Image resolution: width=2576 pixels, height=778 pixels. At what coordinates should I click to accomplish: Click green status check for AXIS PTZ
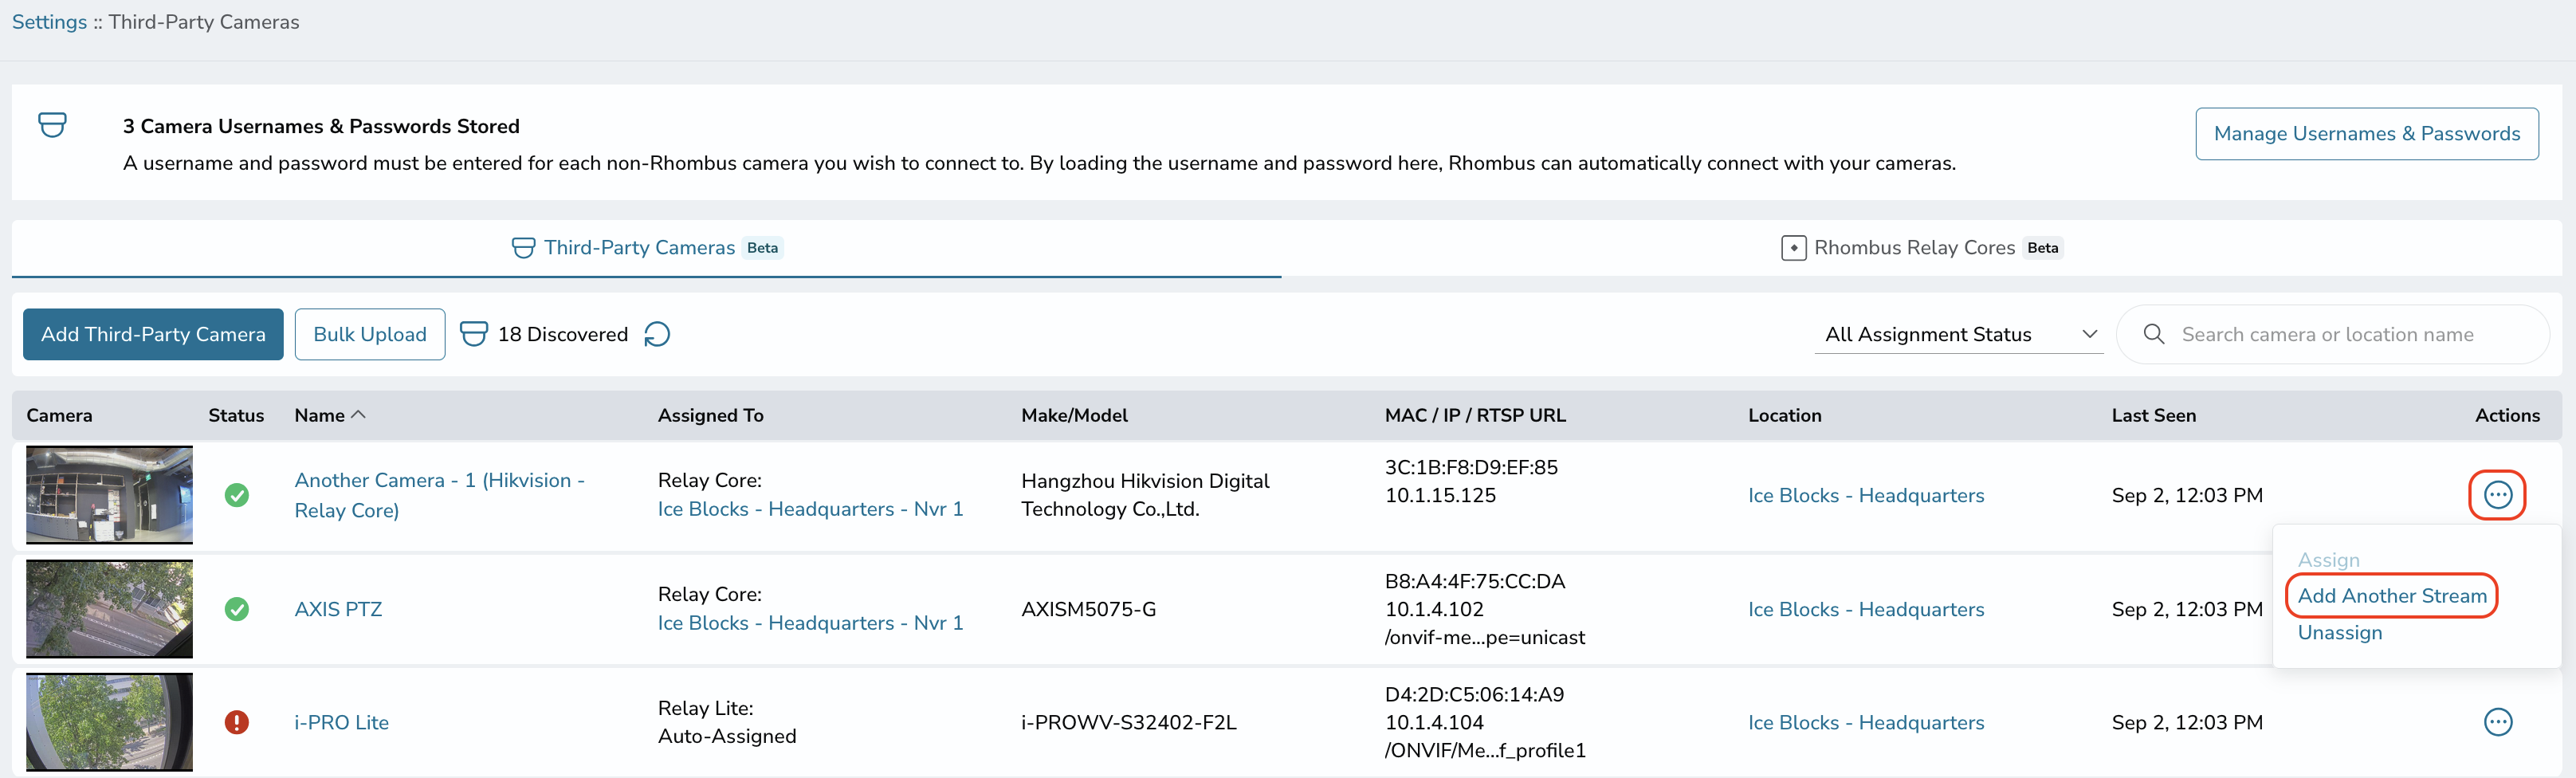click(237, 609)
